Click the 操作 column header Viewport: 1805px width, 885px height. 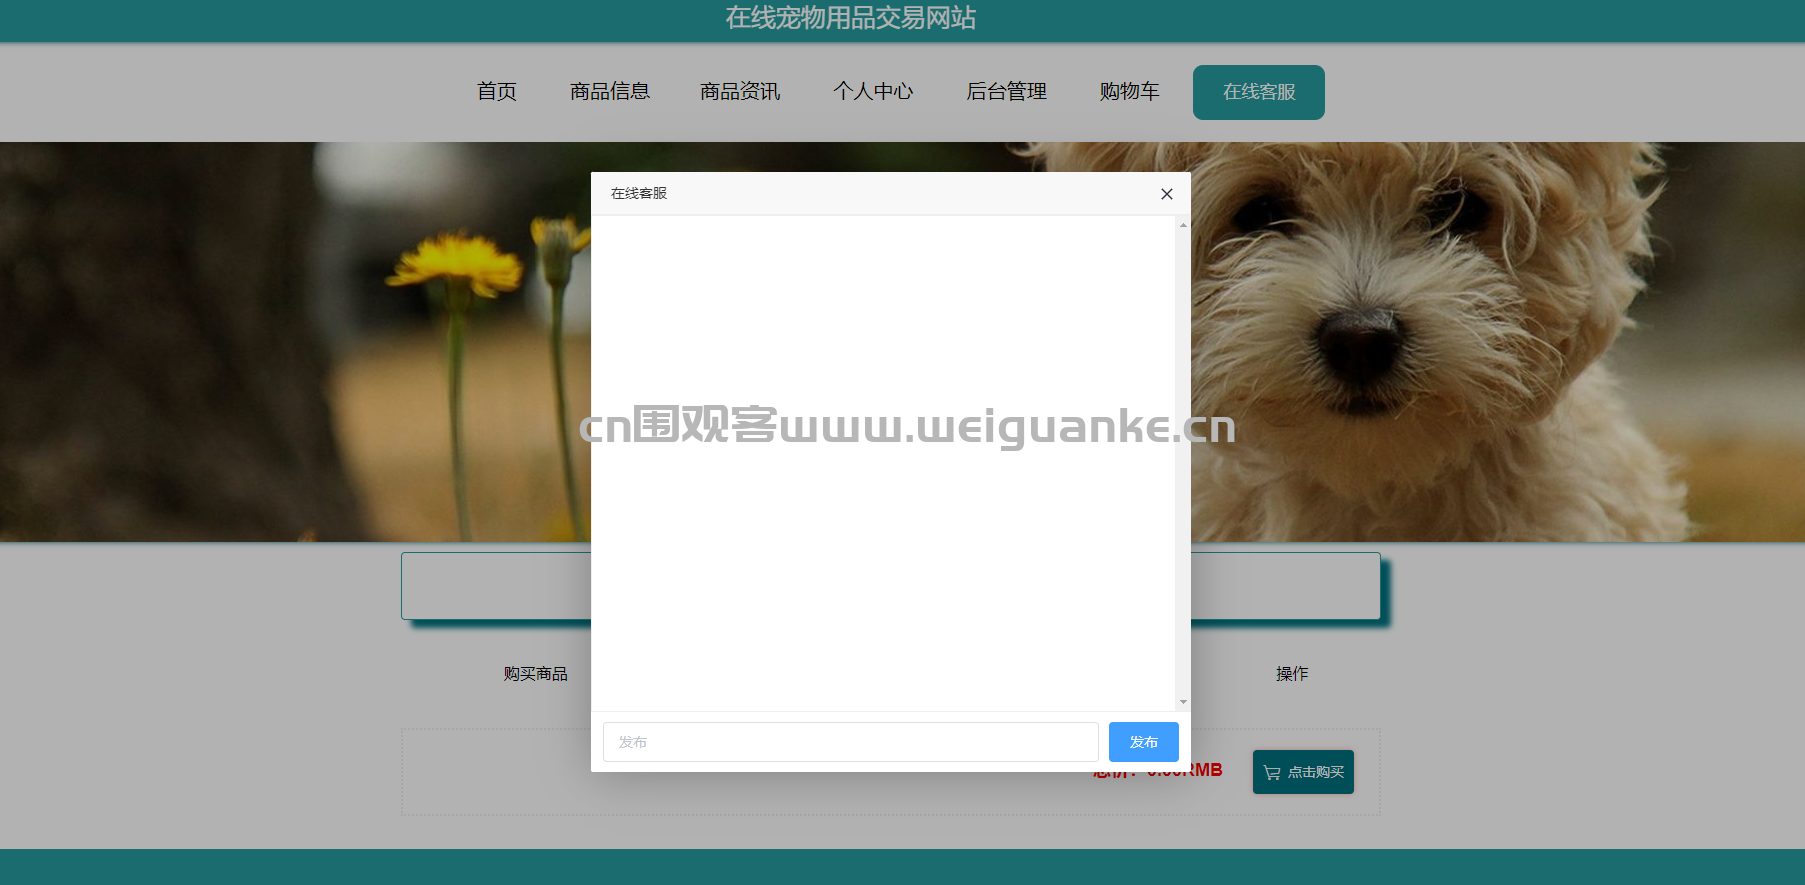[x=1292, y=674]
